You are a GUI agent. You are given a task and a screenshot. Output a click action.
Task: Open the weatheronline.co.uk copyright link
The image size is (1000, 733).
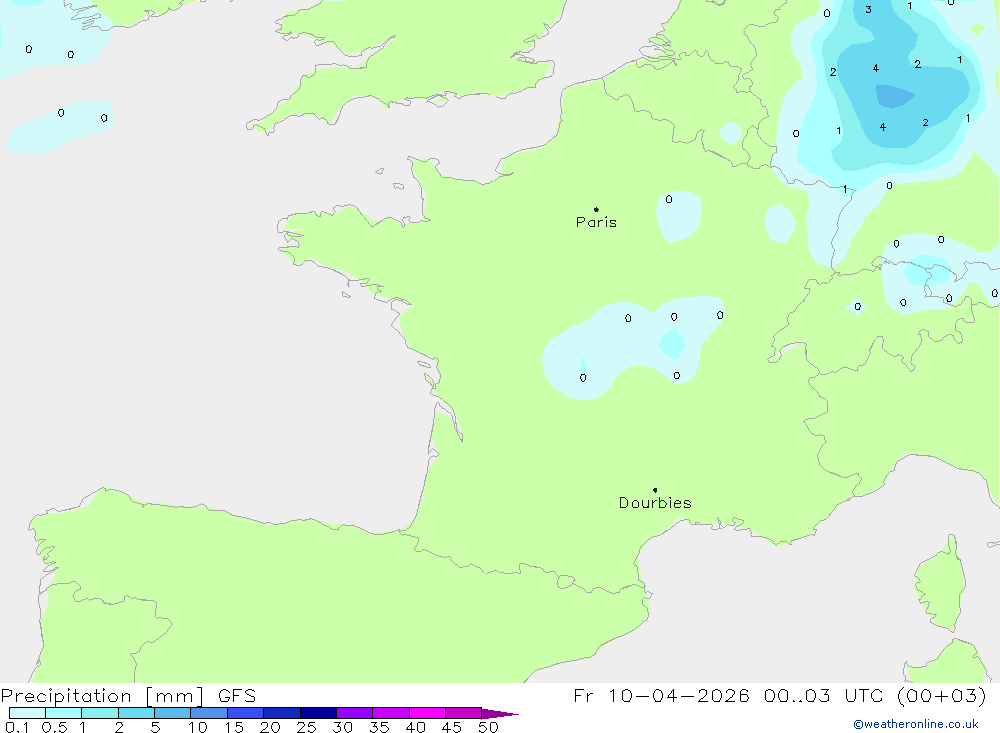[x=916, y=724]
